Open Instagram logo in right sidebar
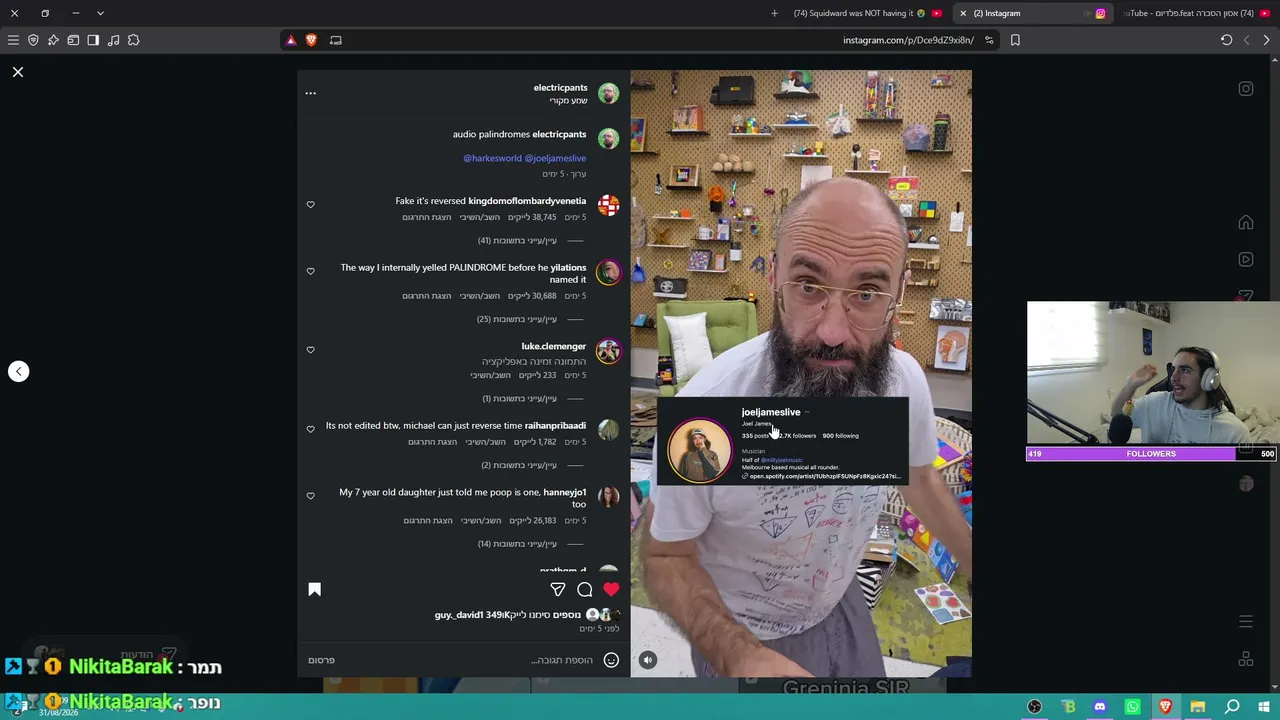The width and height of the screenshot is (1280, 720). click(1246, 89)
